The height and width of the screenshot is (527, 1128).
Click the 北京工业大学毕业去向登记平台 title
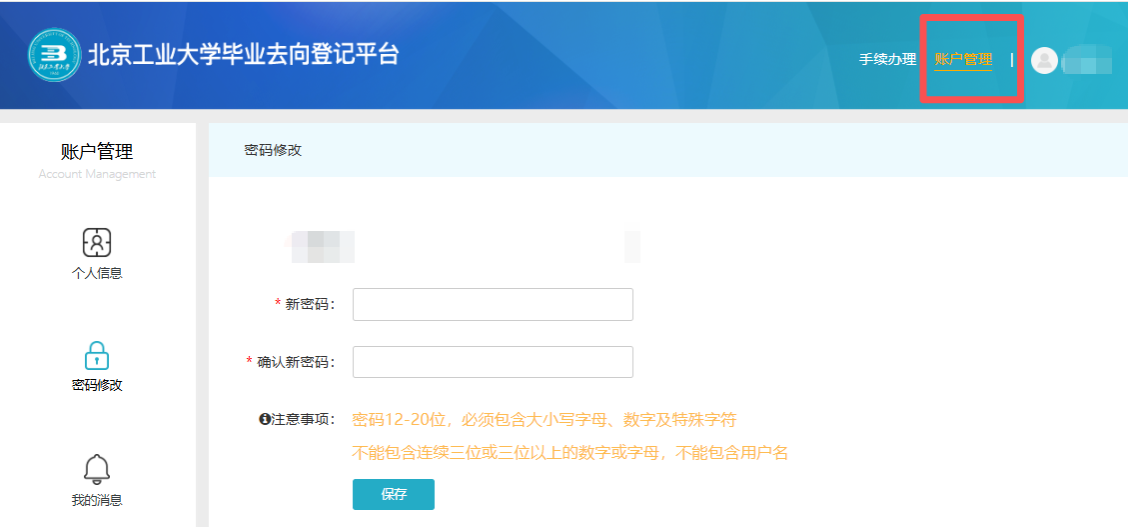(x=243, y=55)
